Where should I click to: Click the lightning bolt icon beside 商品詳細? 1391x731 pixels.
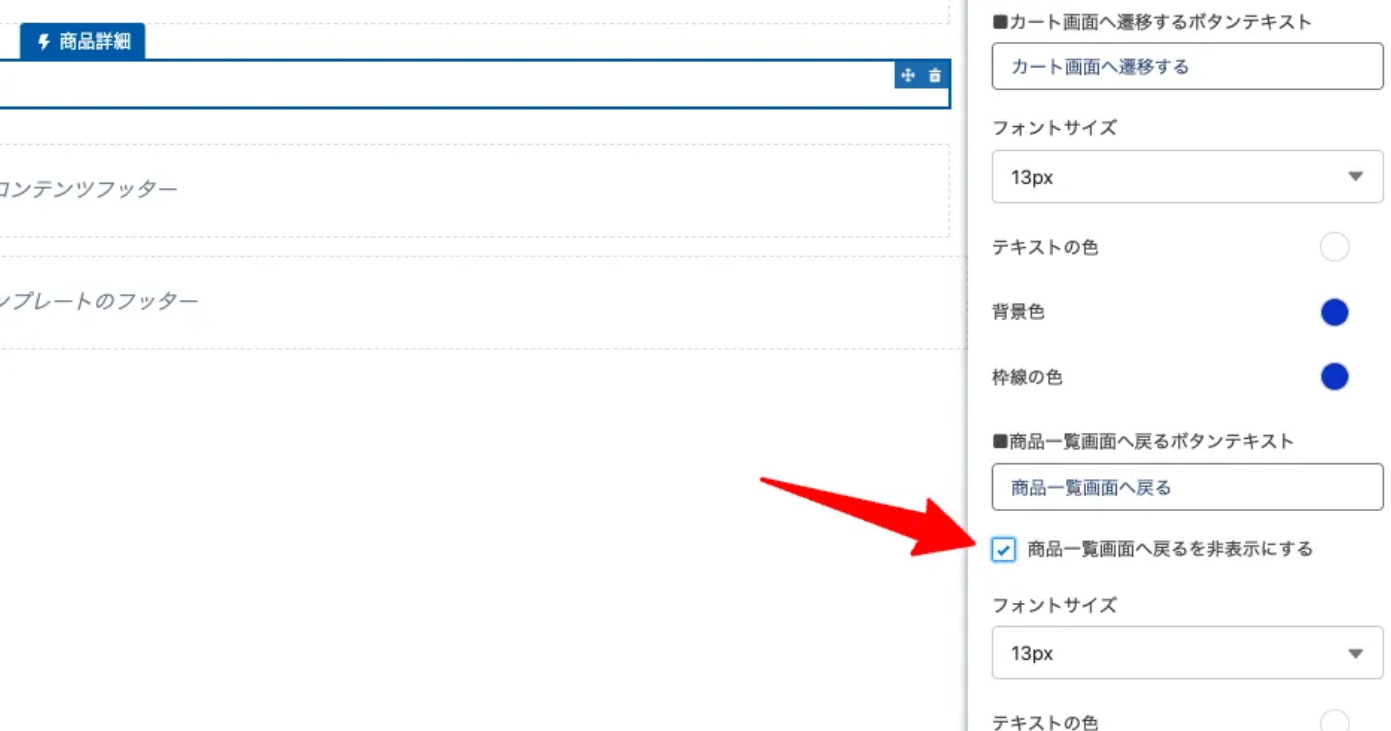[x=43, y=42]
